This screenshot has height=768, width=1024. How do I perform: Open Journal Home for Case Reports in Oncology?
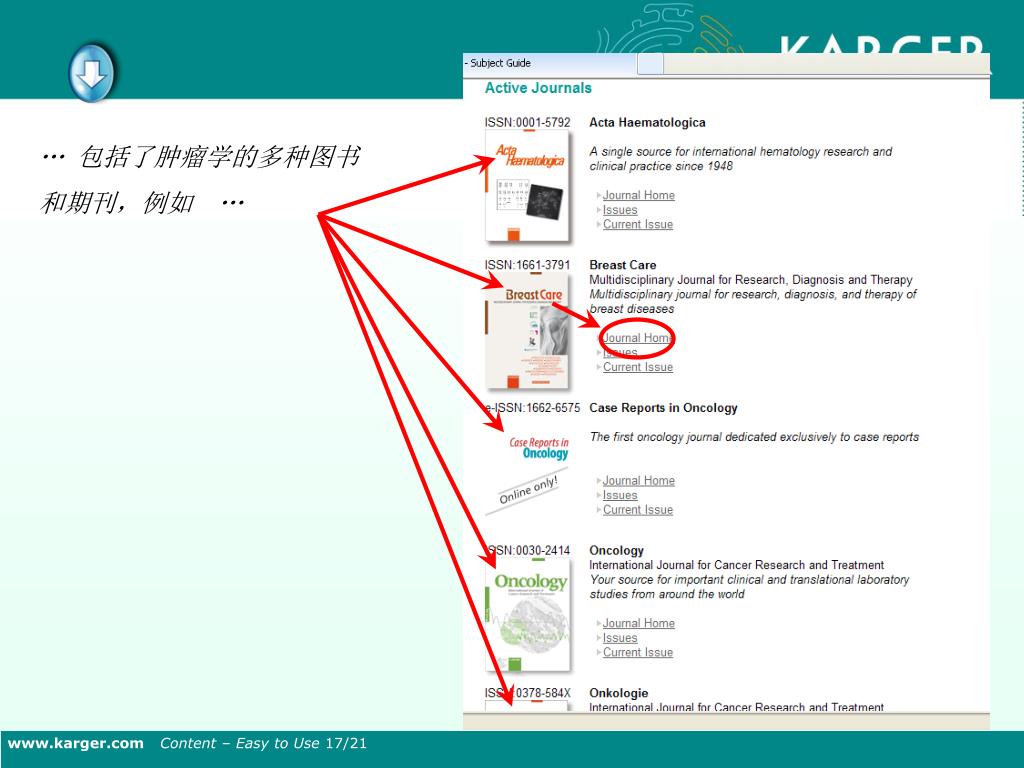[x=639, y=481]
